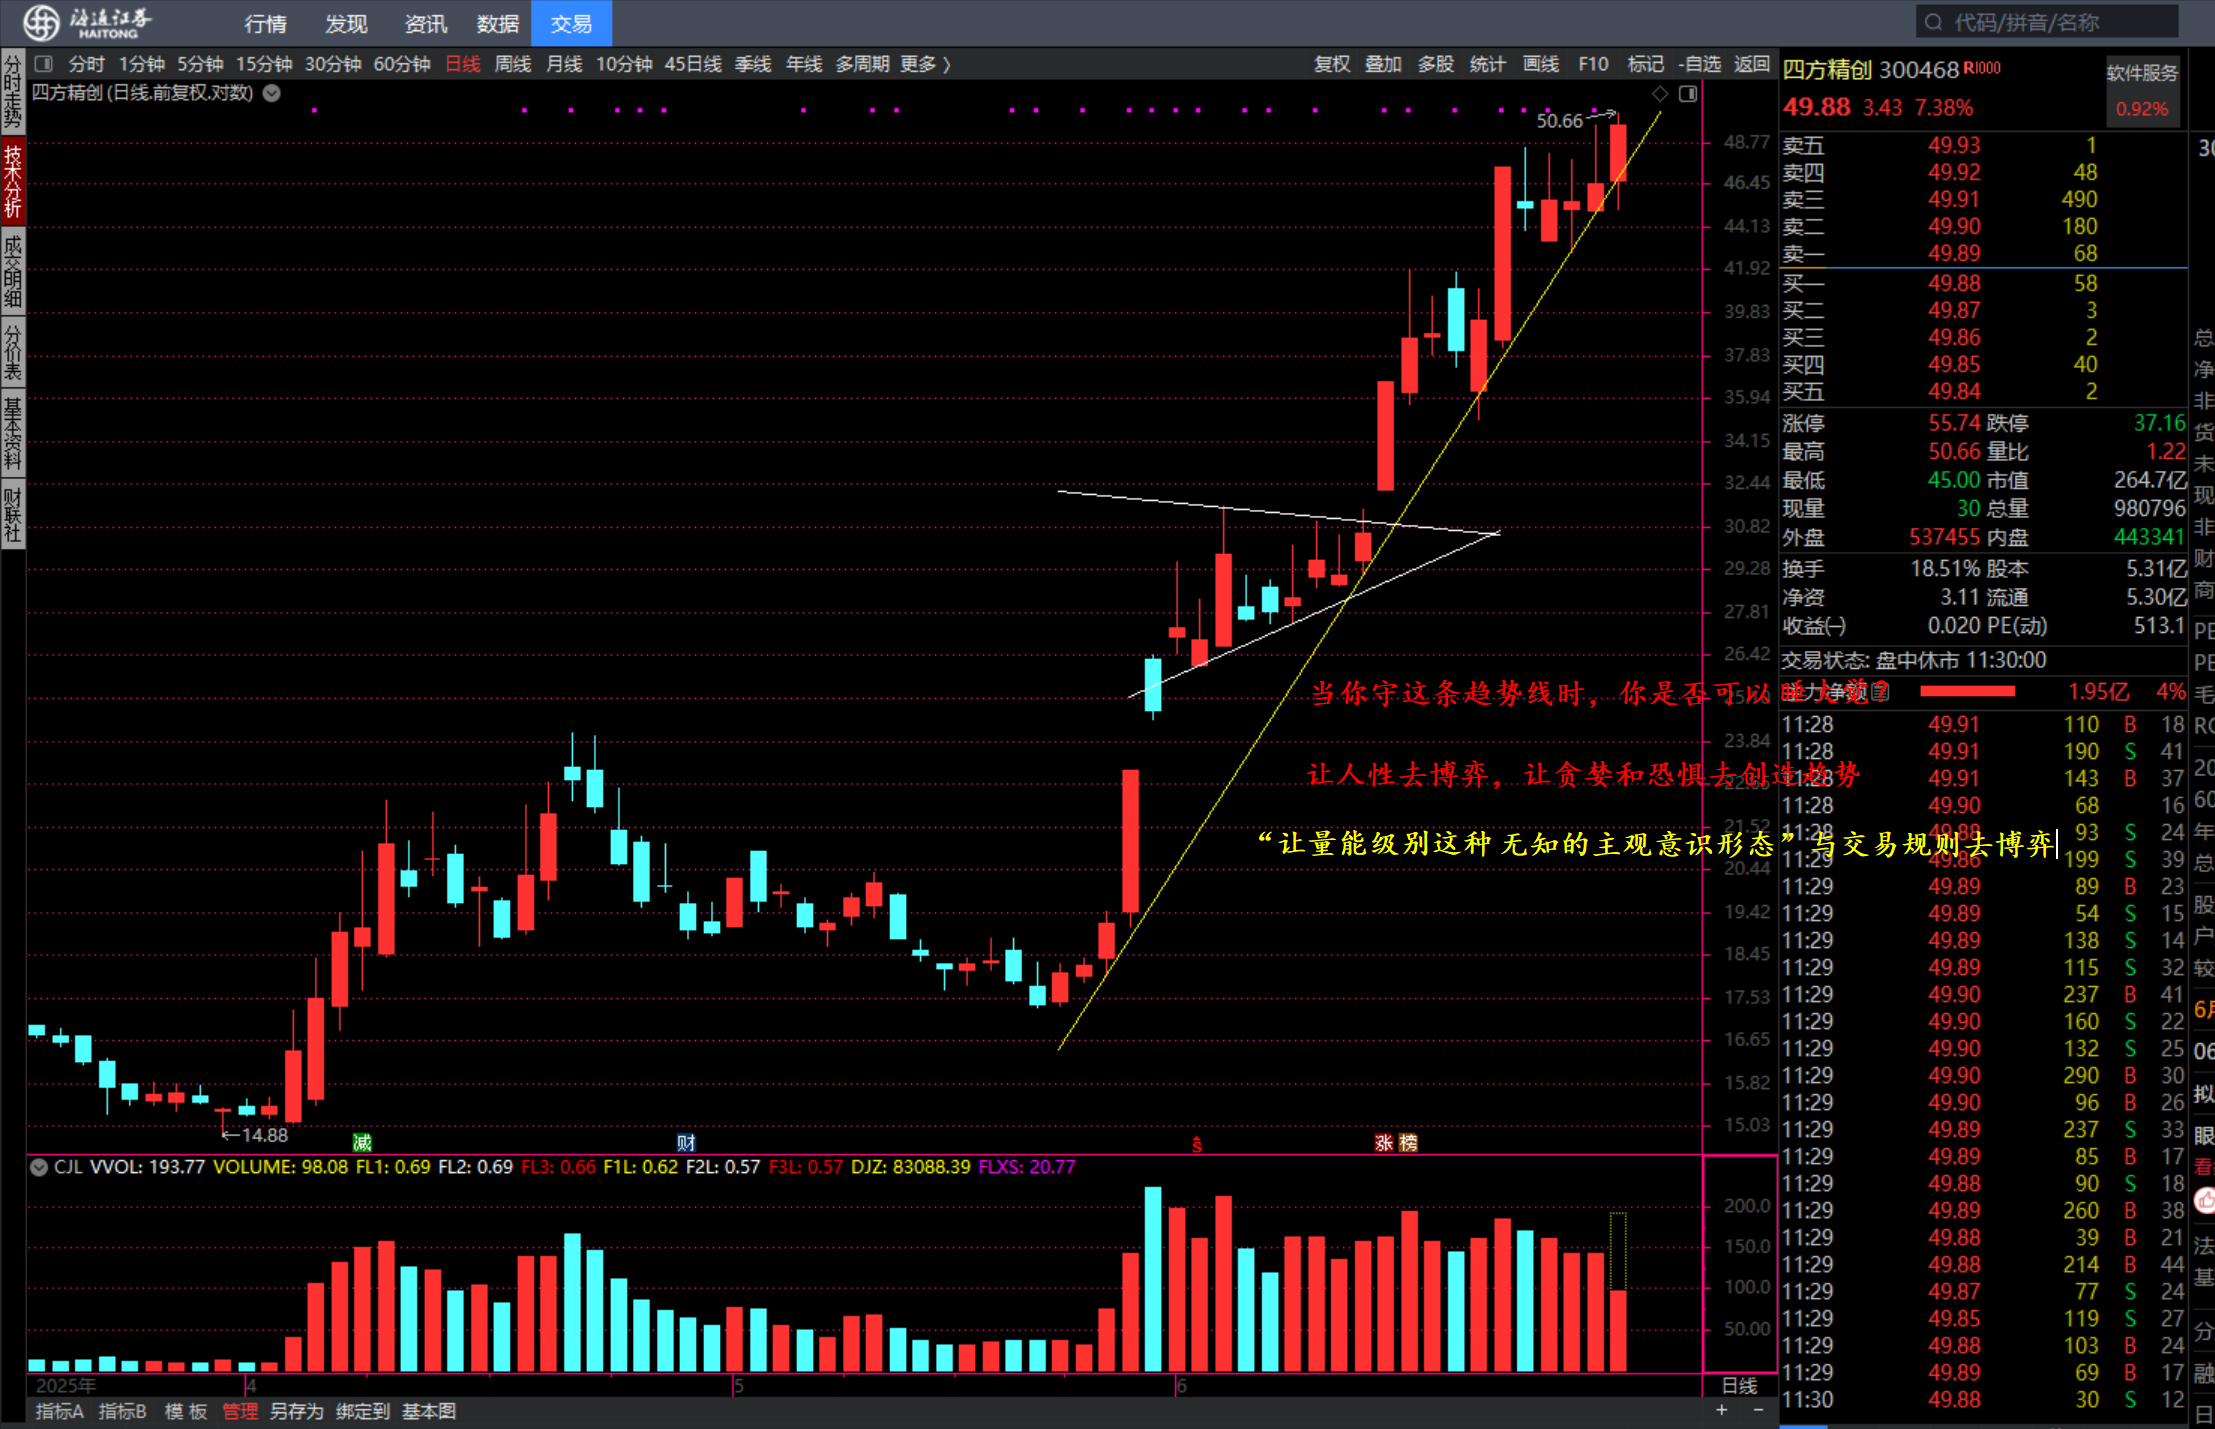Image resolution: width=2215 pixels, height=1429 pixels.
Task: Open the 分价表 side tab
Action: 13,352
